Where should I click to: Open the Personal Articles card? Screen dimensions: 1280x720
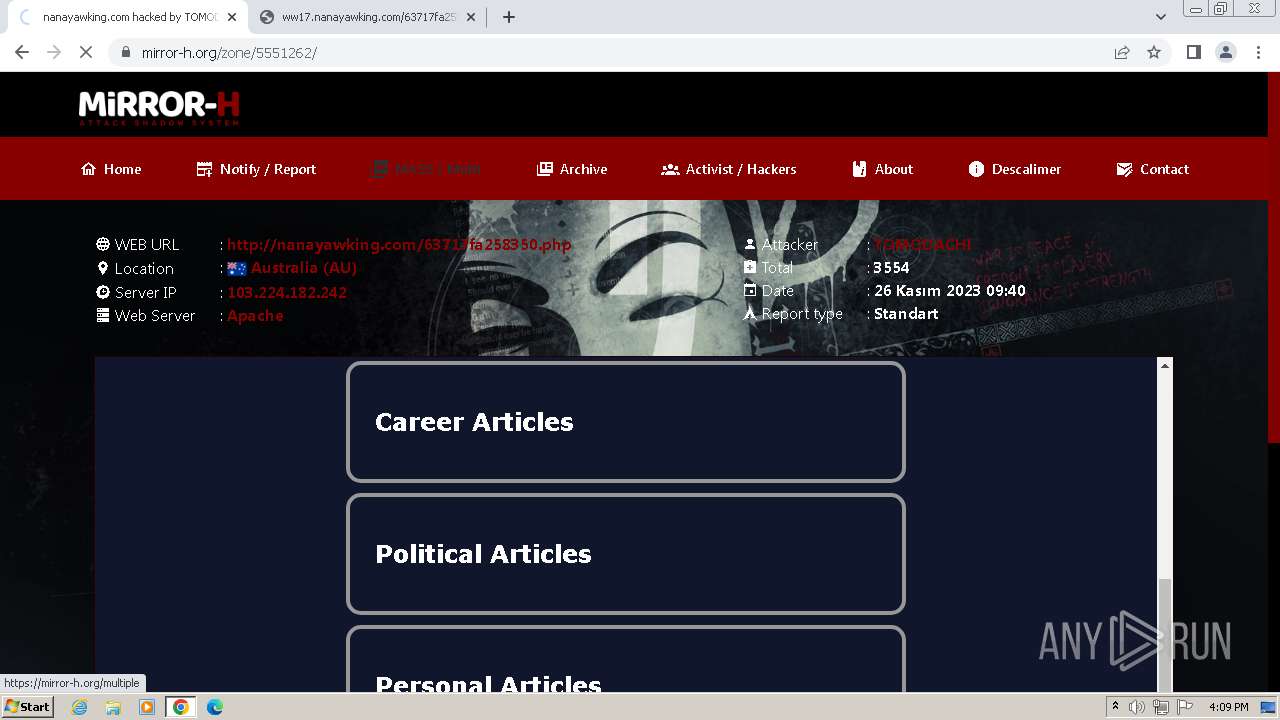[x=626, y=659]
